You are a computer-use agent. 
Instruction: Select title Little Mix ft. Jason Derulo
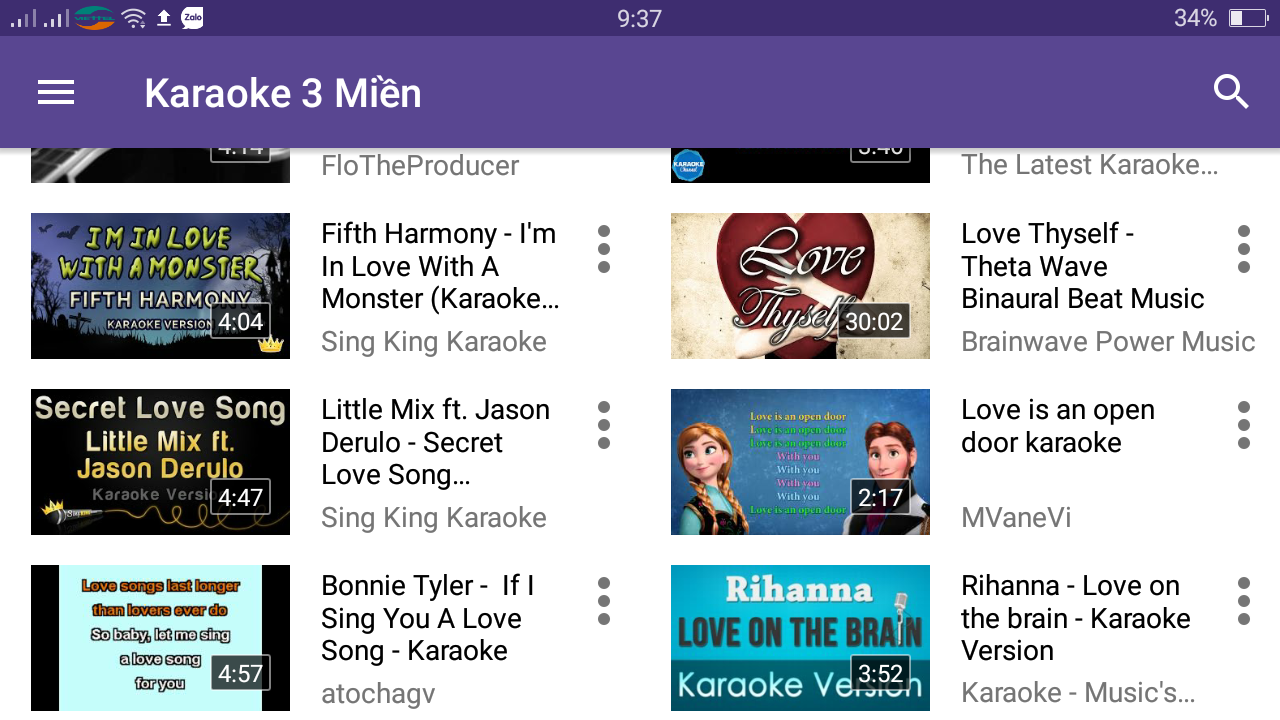tap(436, 442)
